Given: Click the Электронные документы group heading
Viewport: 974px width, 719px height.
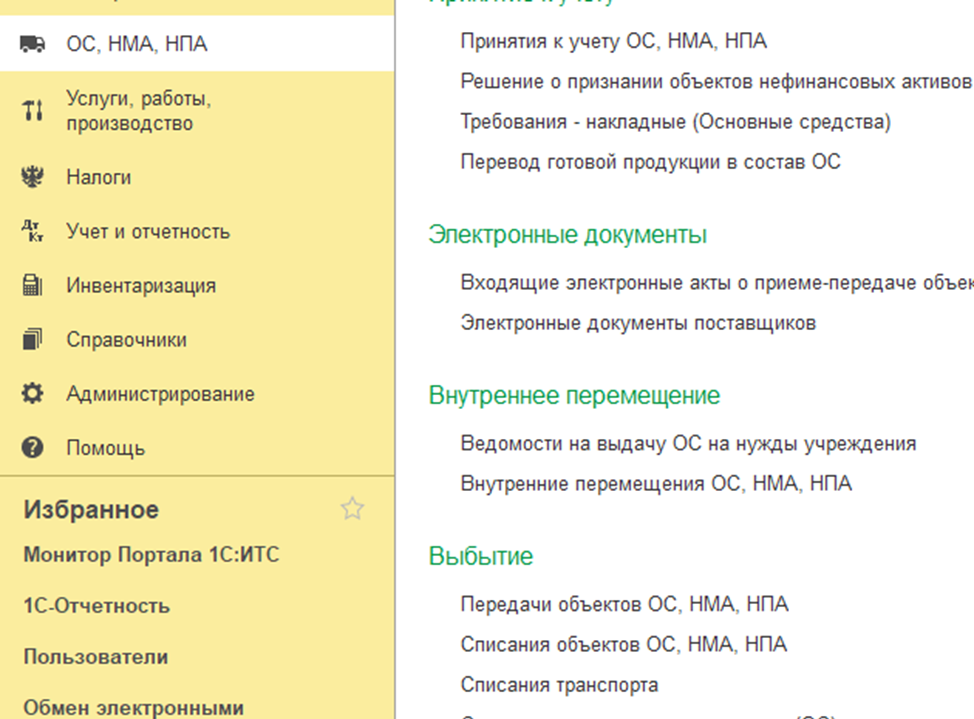Looking at the screenshot, I should 567,235.
